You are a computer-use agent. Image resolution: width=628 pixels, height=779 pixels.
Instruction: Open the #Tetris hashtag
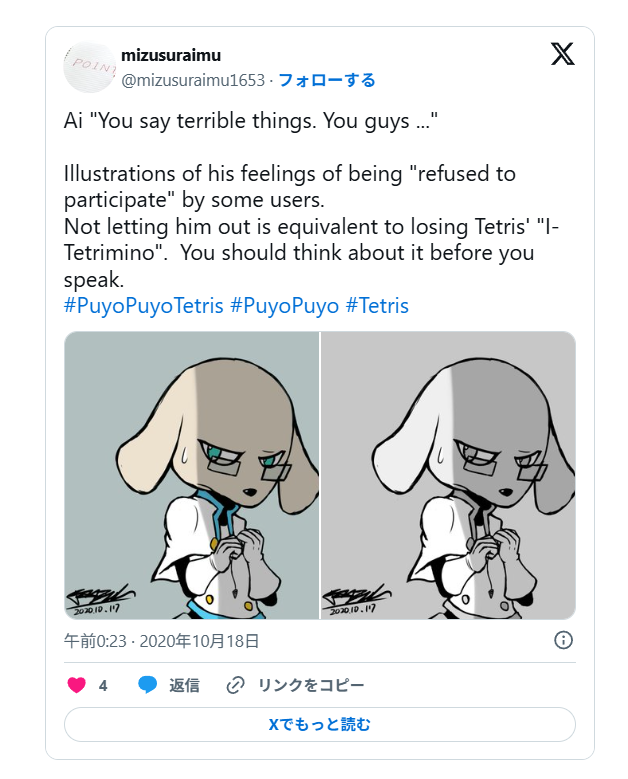tap(377, 305)
